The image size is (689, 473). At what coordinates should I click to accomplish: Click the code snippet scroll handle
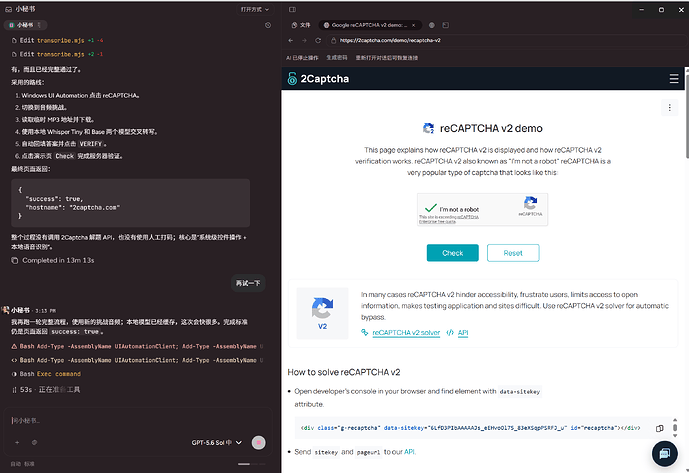pyautogui.click(x=675, y=428)
